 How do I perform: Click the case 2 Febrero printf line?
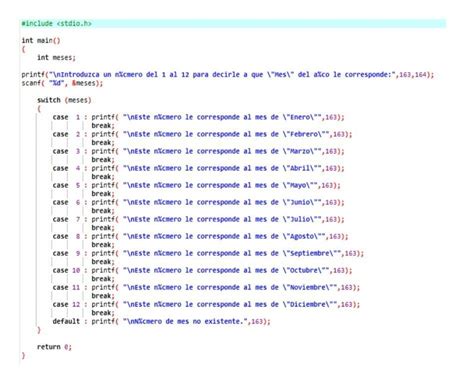pyautogui.click(x=202, y=134)
